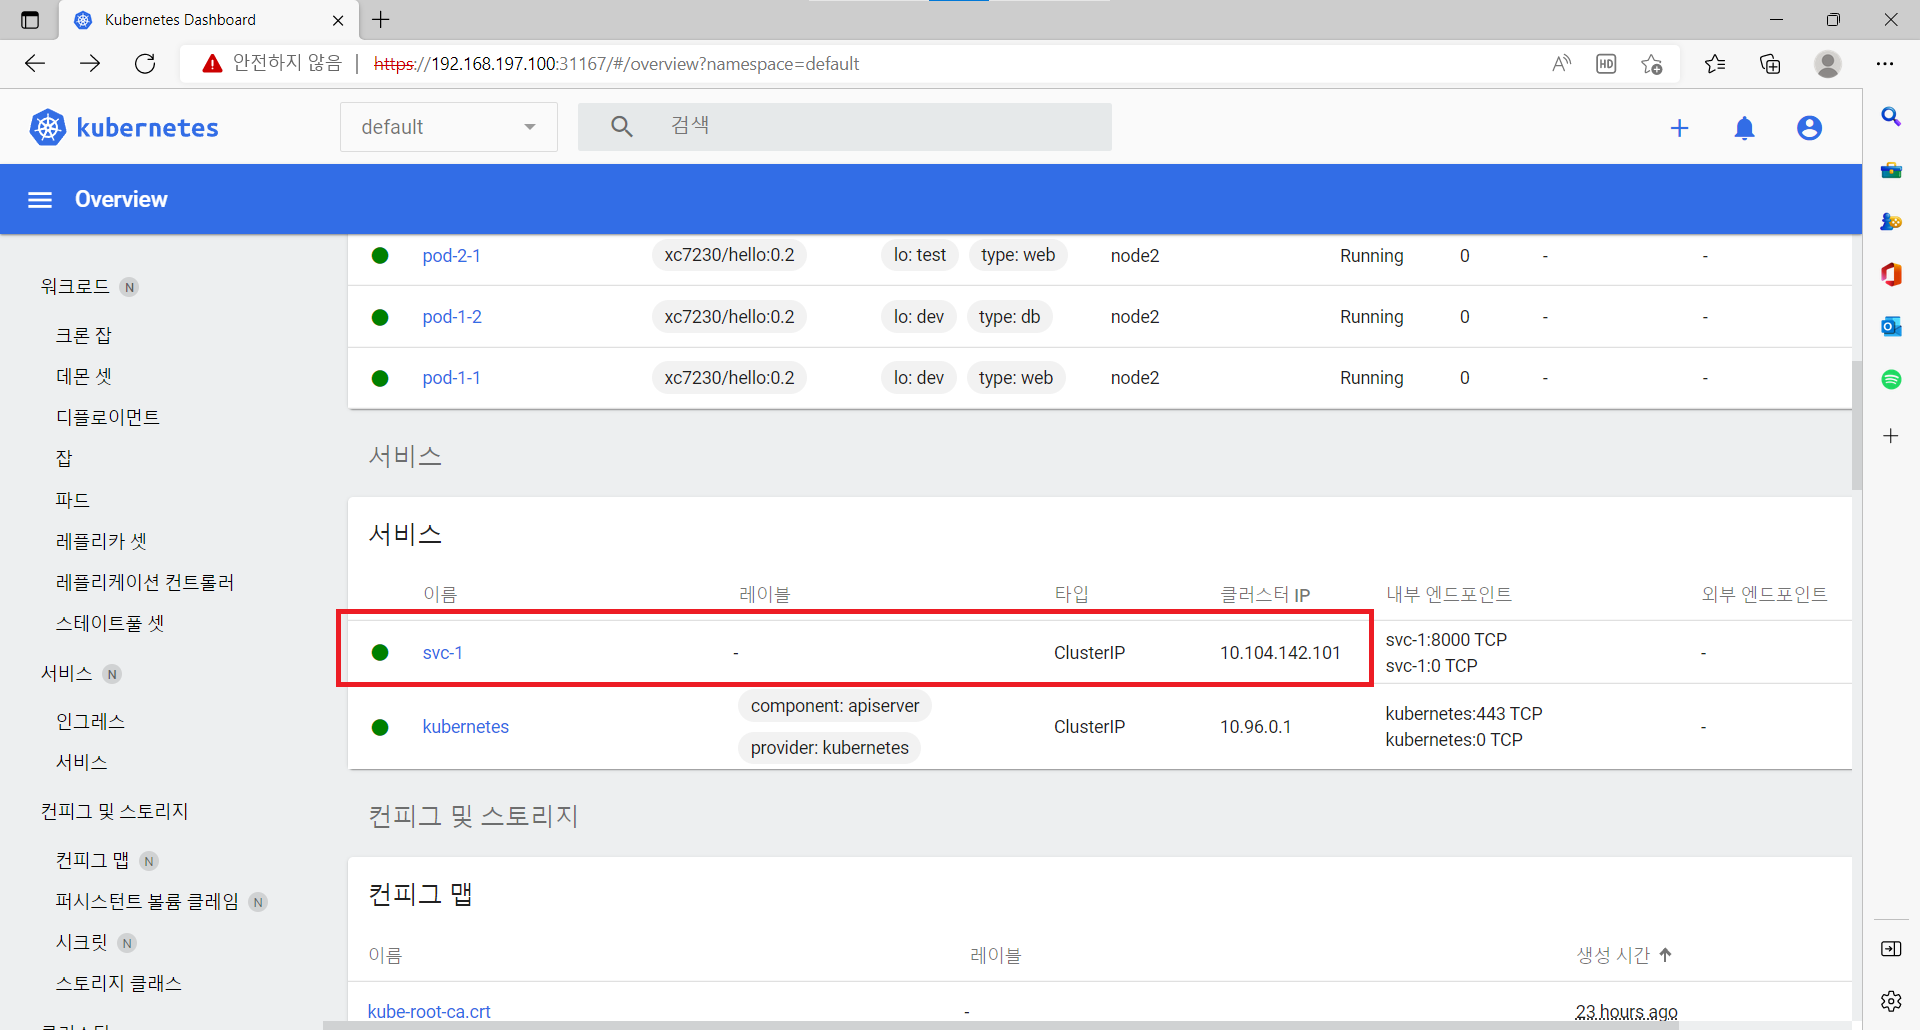Click 'svc-1:8000 TCP' endpoint text
The width and height of the screenshot is (1920, 1030).
pyautogui.click(x=1446, y=640)
